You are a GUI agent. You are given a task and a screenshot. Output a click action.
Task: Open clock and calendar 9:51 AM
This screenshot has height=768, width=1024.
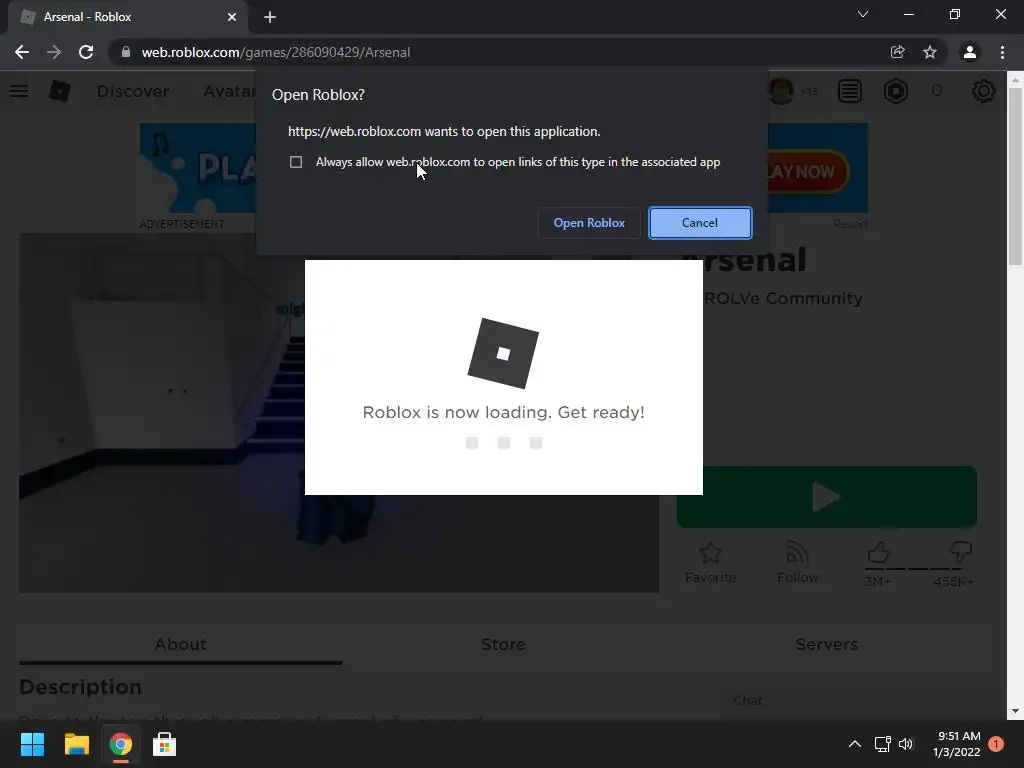[957, 744]
